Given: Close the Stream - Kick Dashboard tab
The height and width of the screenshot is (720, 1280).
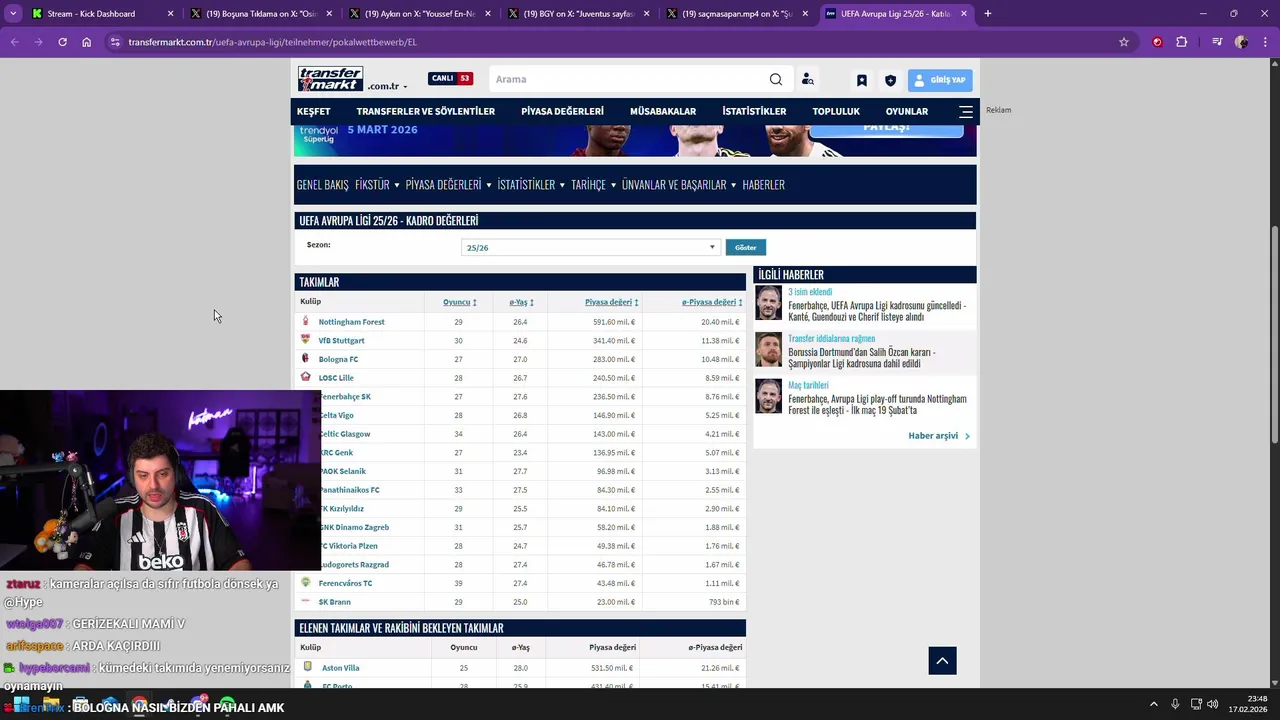Looking at the screenshot, I should pos(170,14).
